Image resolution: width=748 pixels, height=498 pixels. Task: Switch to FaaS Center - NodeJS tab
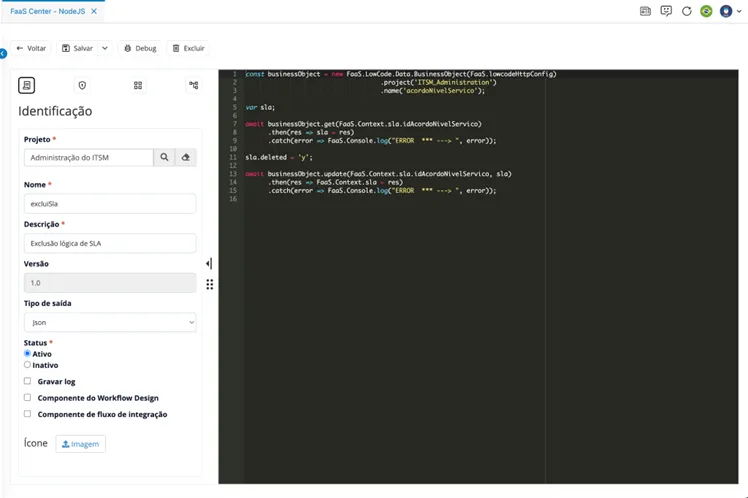[x=47, y=11]
